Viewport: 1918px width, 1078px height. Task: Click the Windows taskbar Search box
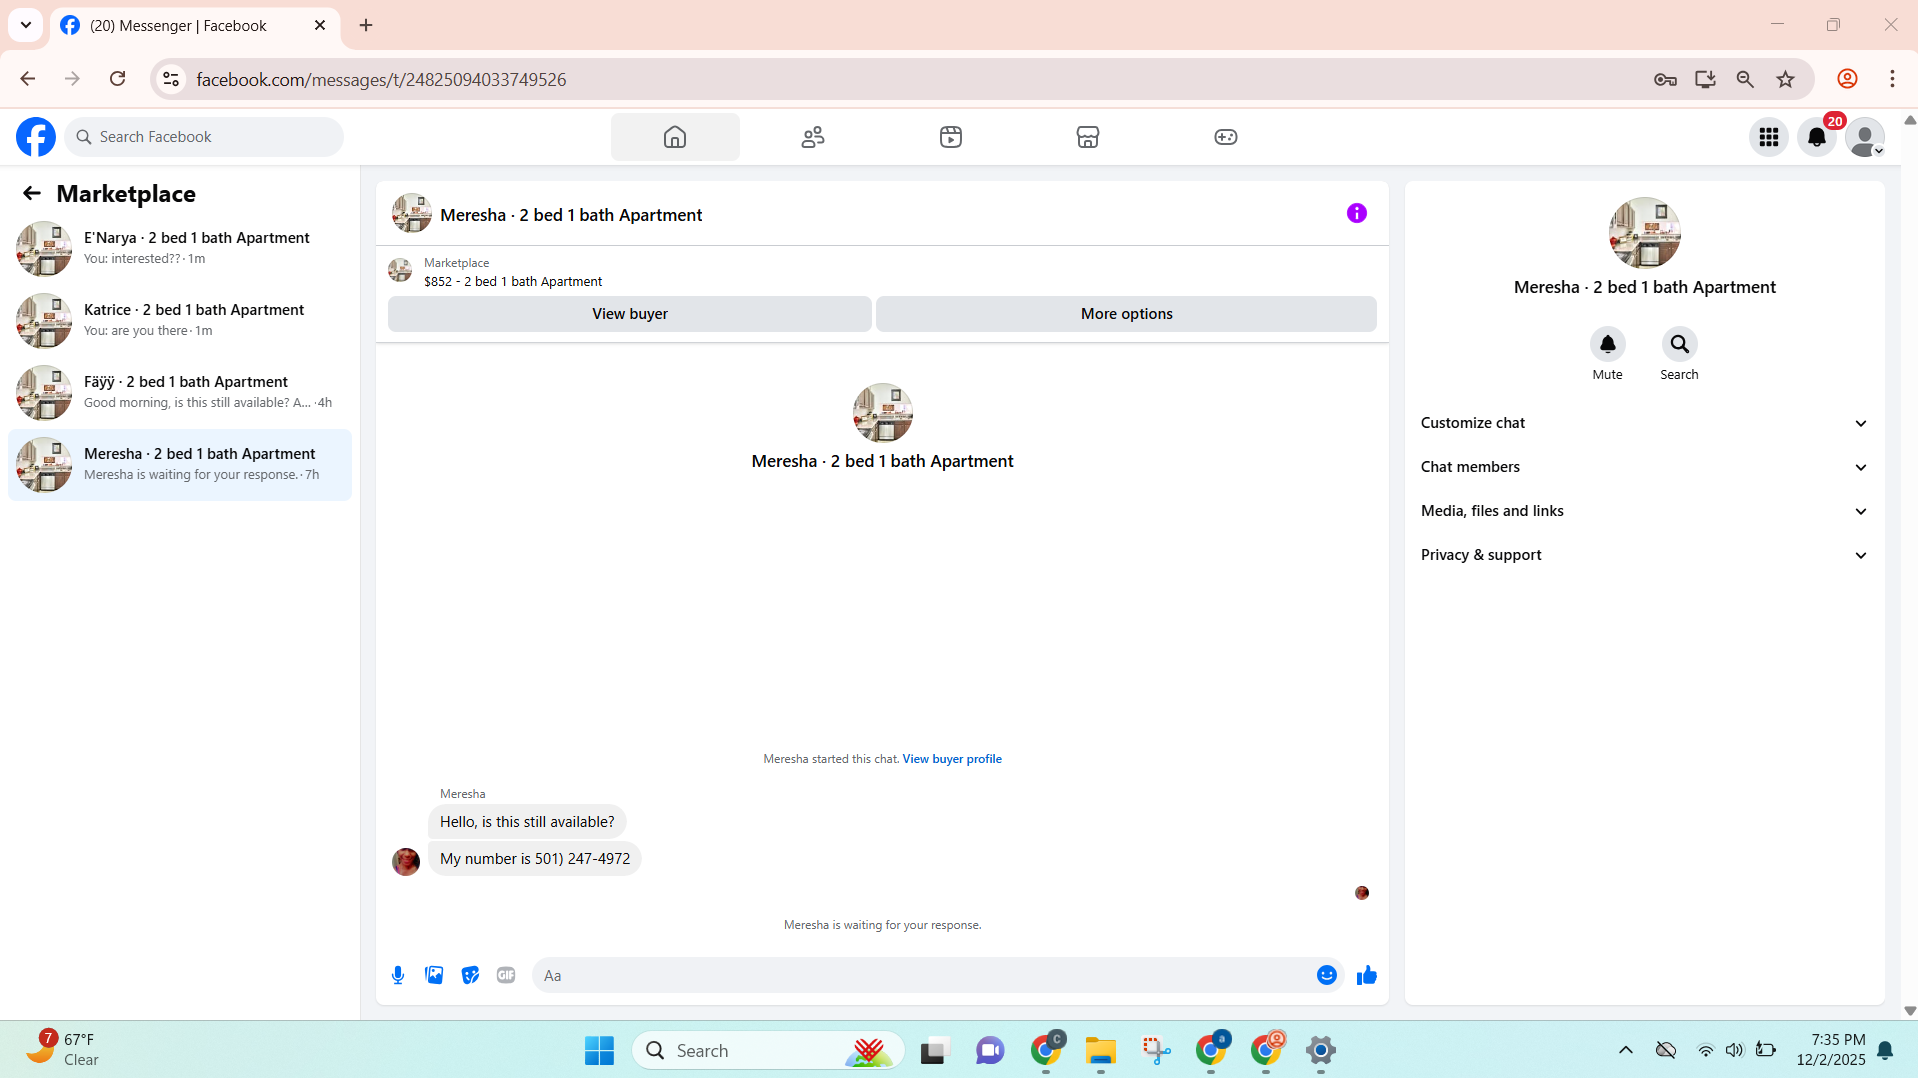768,1050
